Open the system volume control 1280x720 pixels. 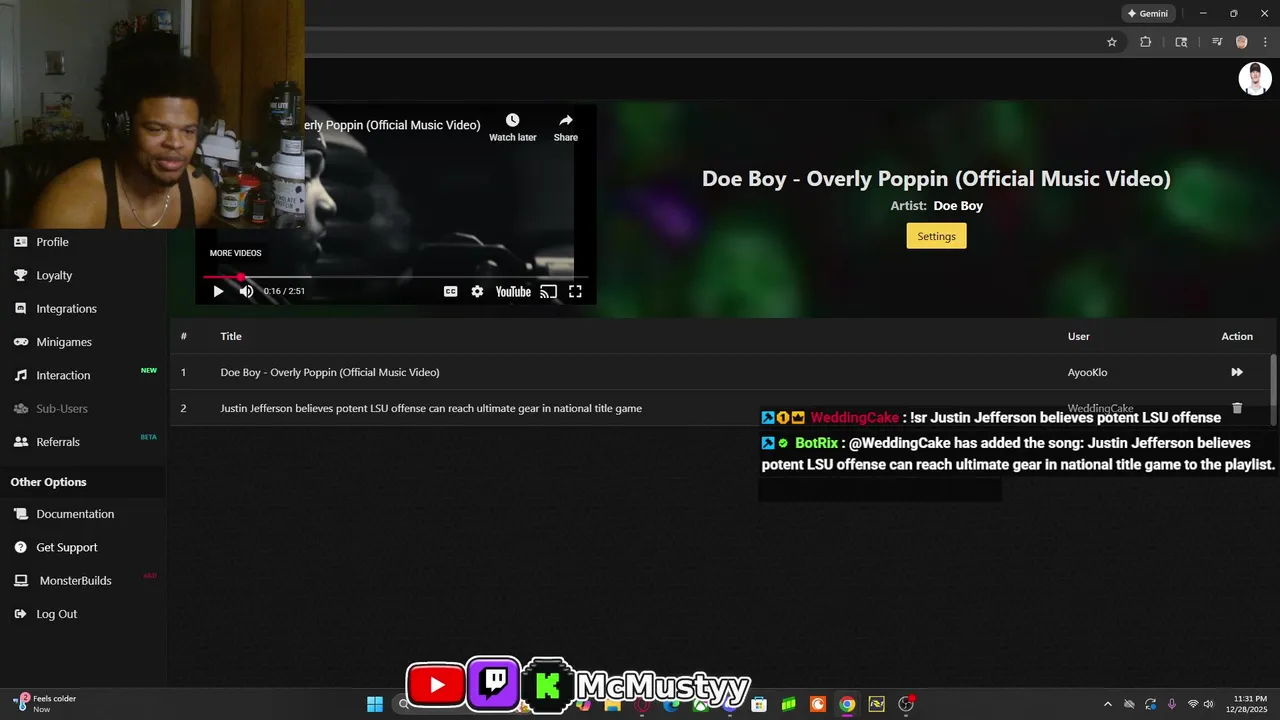(x=1209, y=704)
